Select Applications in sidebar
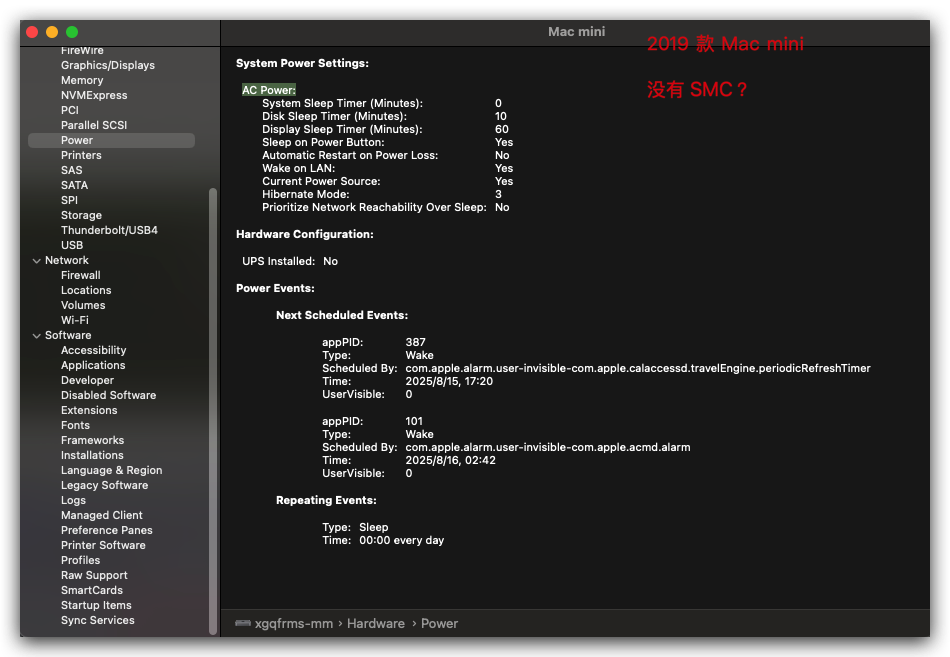950x657 pixels. (93, 365)
